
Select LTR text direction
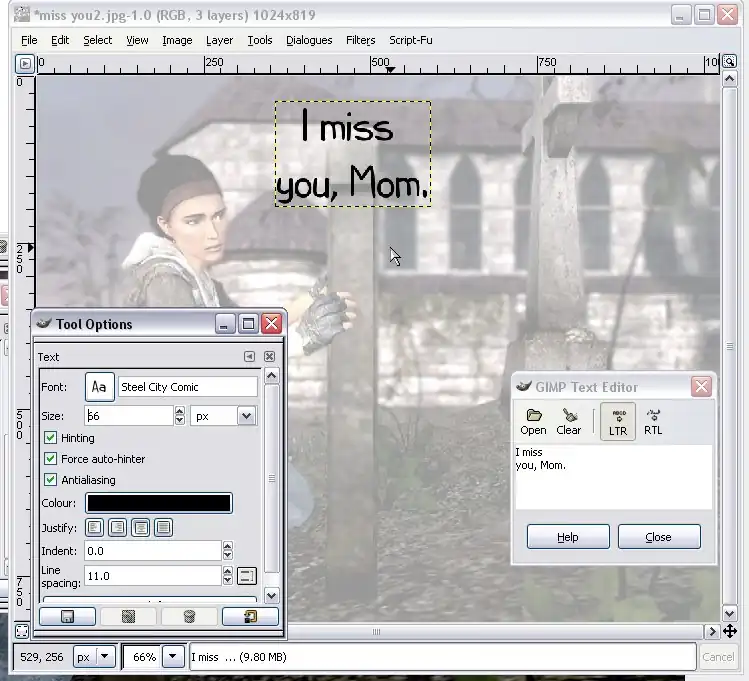click(617, 421)
